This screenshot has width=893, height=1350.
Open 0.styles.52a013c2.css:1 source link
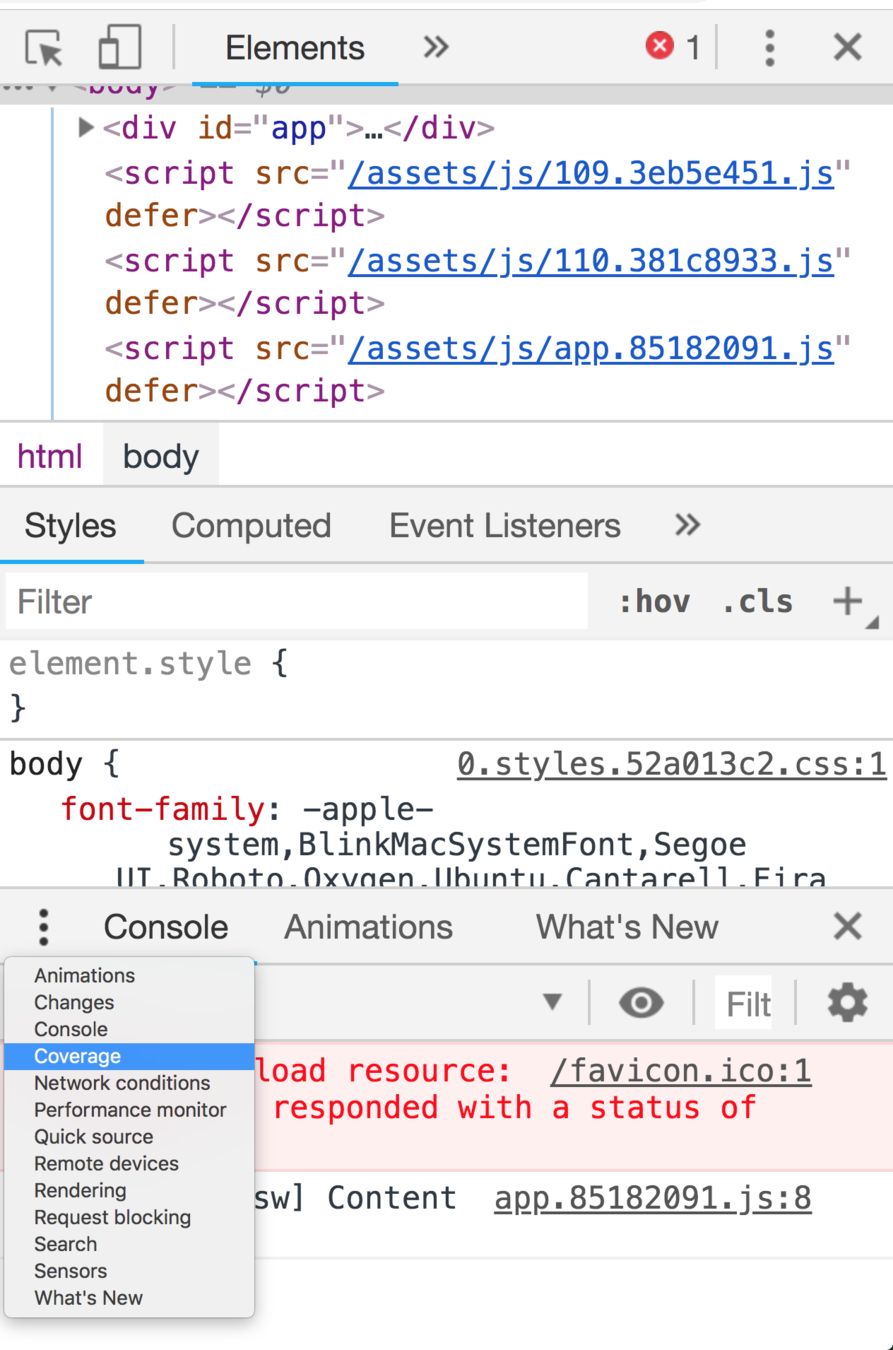pyautogui.click(x=672, y=765)
